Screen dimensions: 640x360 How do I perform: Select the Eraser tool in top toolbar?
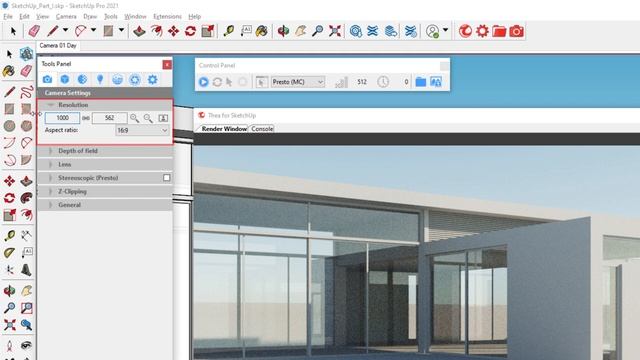click(34, 31)
